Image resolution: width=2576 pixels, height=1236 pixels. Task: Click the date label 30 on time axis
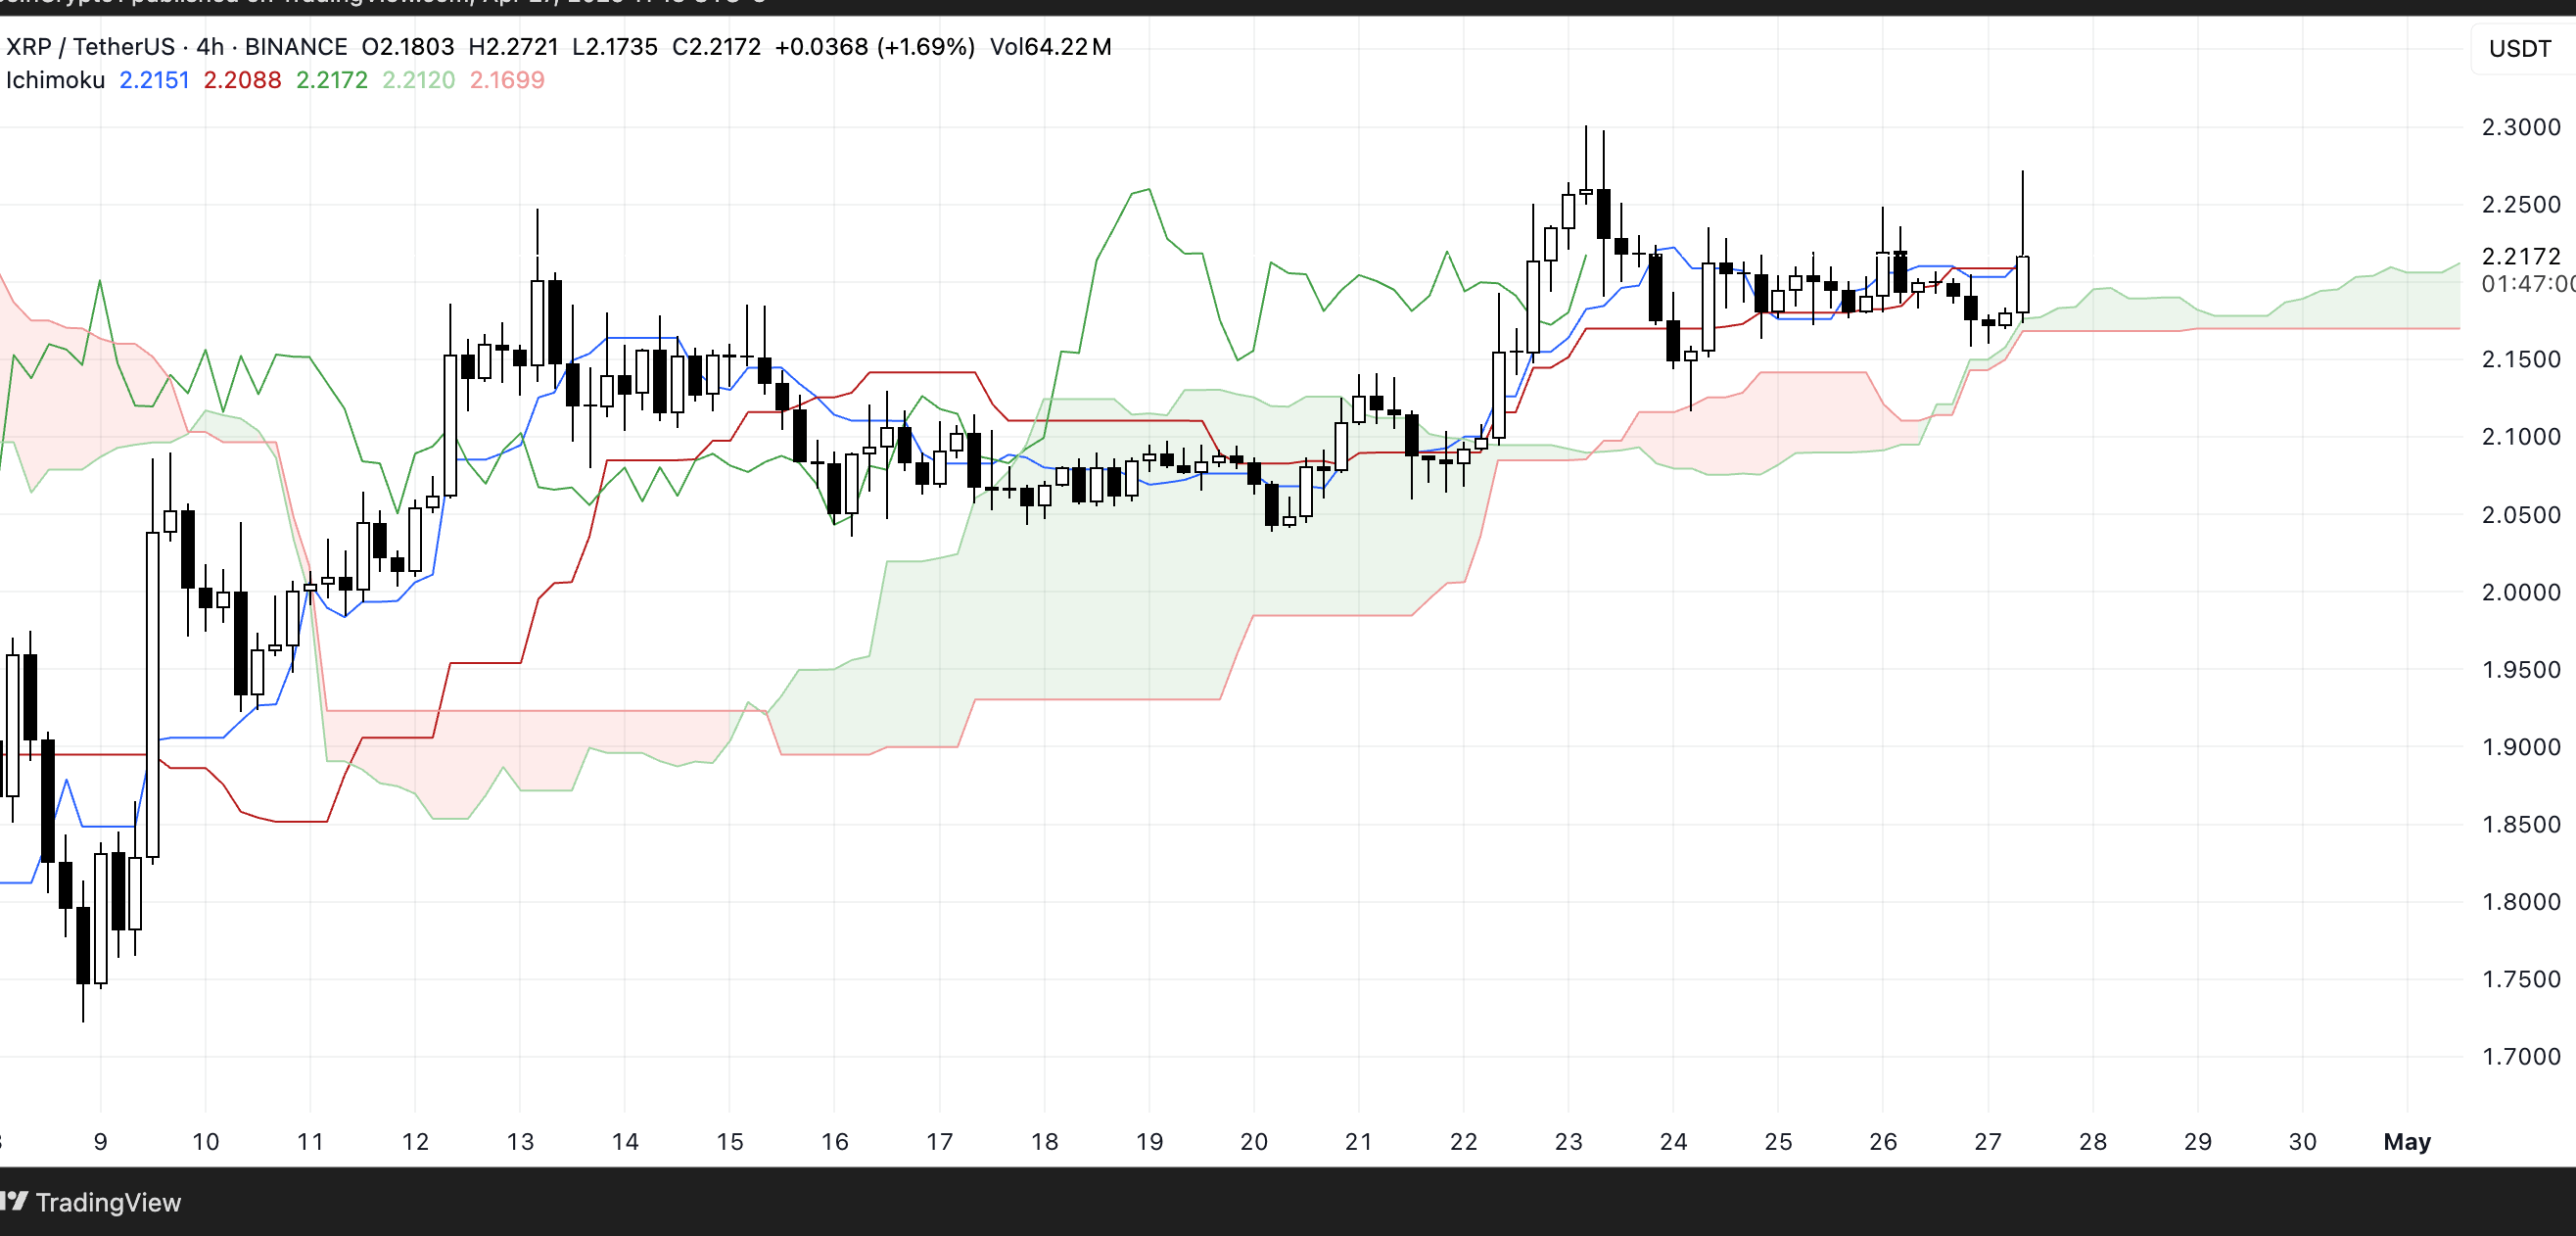click(x=2302, y=1141)
